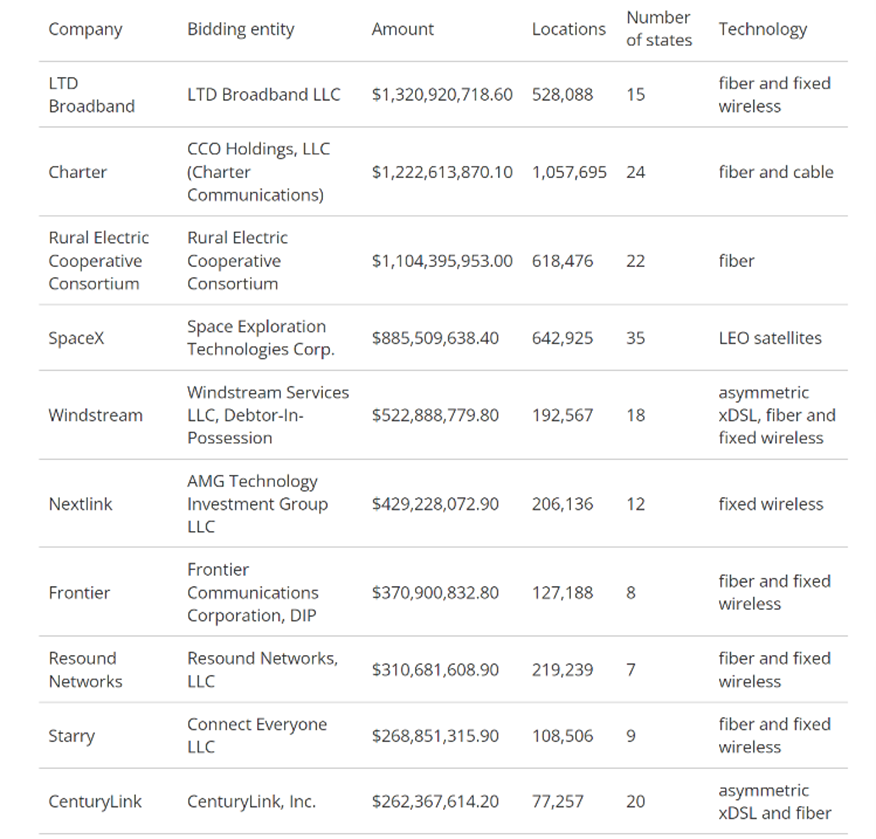This screenshot has height=839, width=876.
Task: Select the AMG Technology Investment Group entity
Action: [257, 504]
